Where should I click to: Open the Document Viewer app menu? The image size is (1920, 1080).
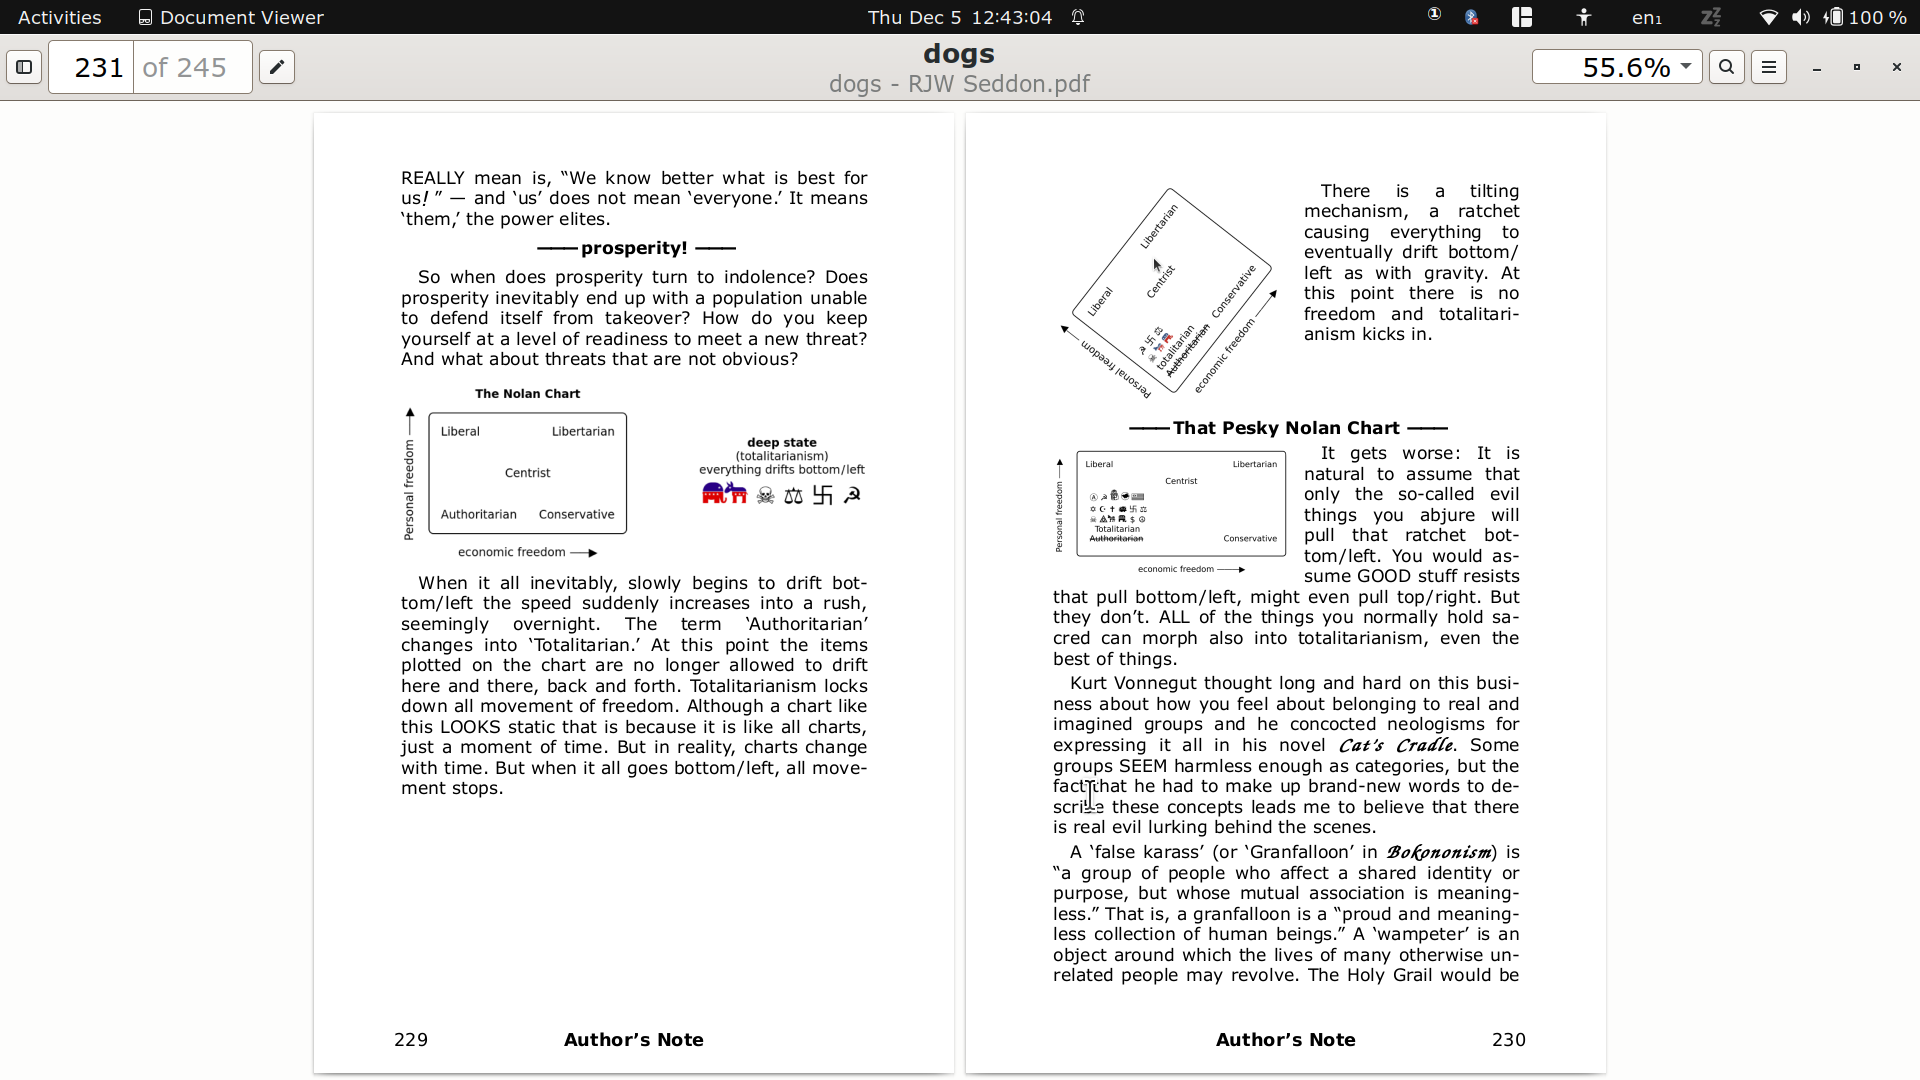231,17
